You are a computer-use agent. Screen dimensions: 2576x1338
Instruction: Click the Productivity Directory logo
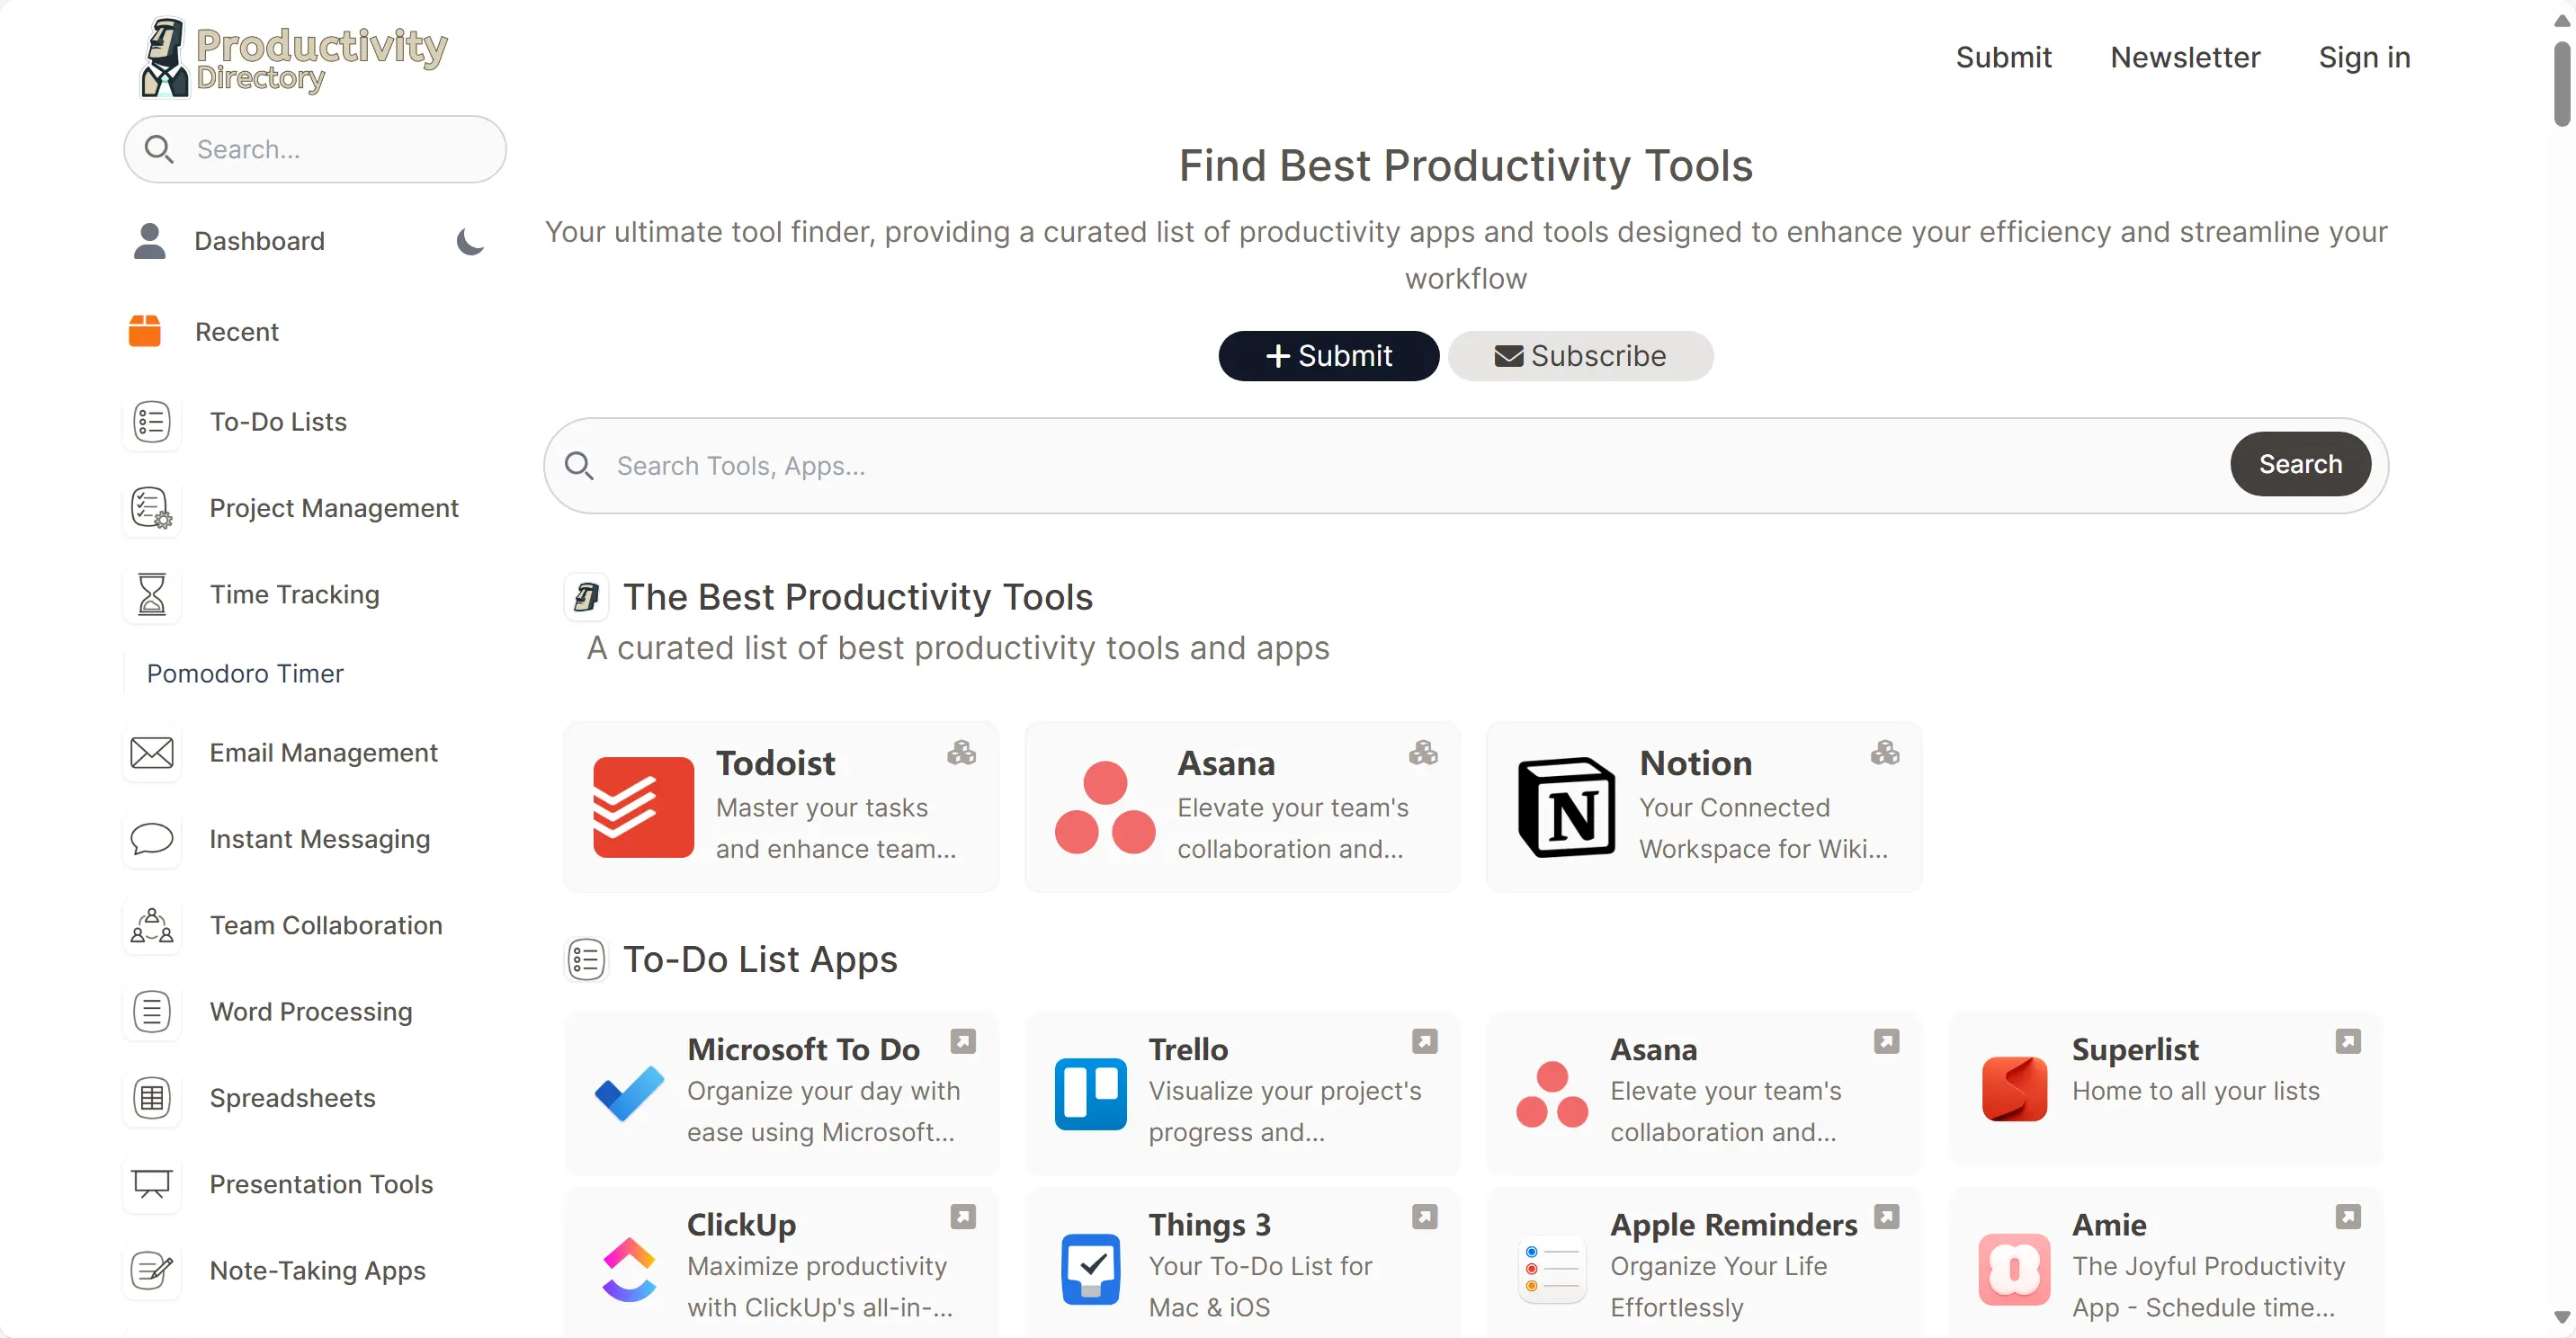(293, 58)
